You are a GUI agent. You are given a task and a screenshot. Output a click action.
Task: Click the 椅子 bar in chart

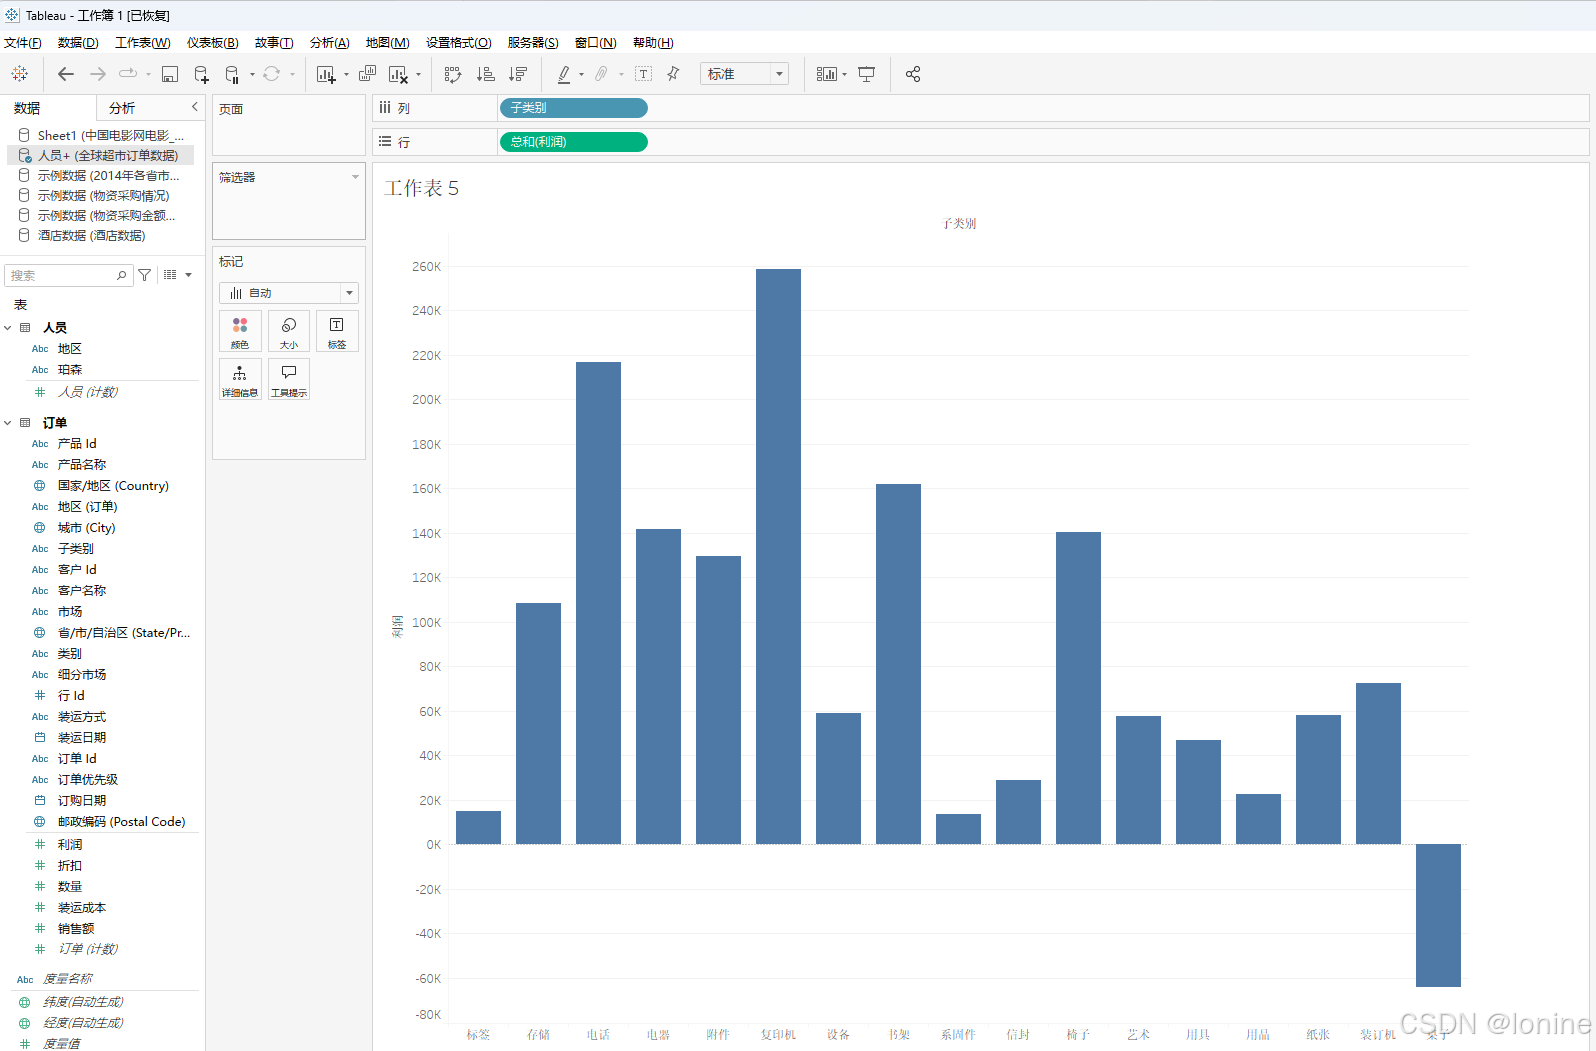(1078, 688)
